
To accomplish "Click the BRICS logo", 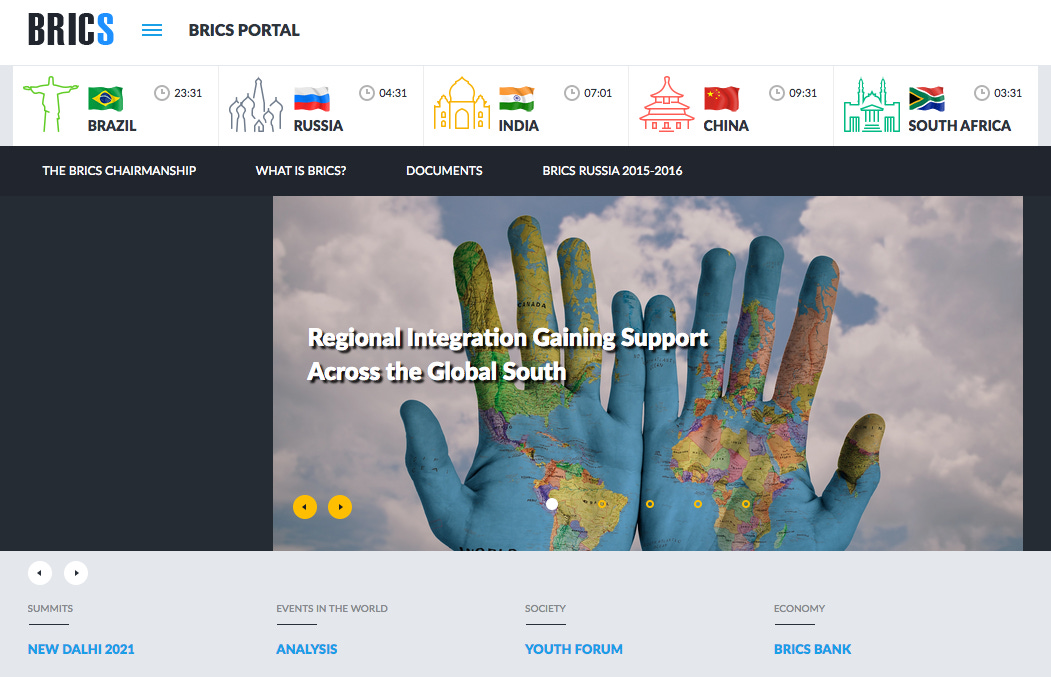I will (x=70, y=29).
